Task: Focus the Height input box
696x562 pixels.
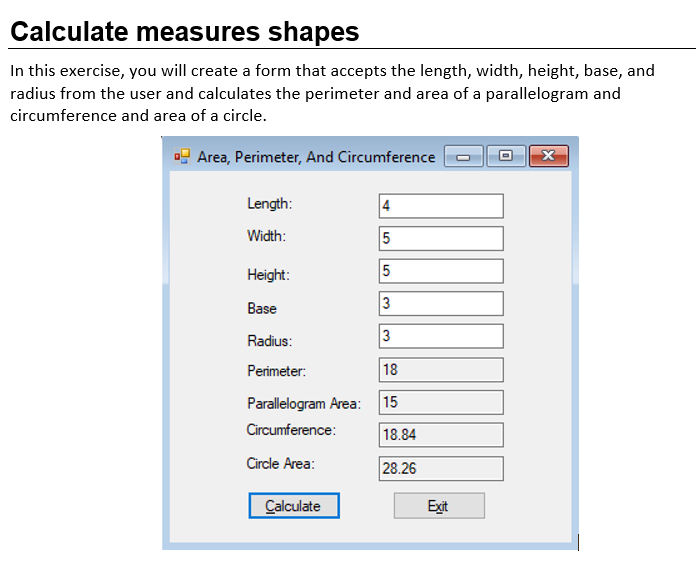Action: coord(440,271)
